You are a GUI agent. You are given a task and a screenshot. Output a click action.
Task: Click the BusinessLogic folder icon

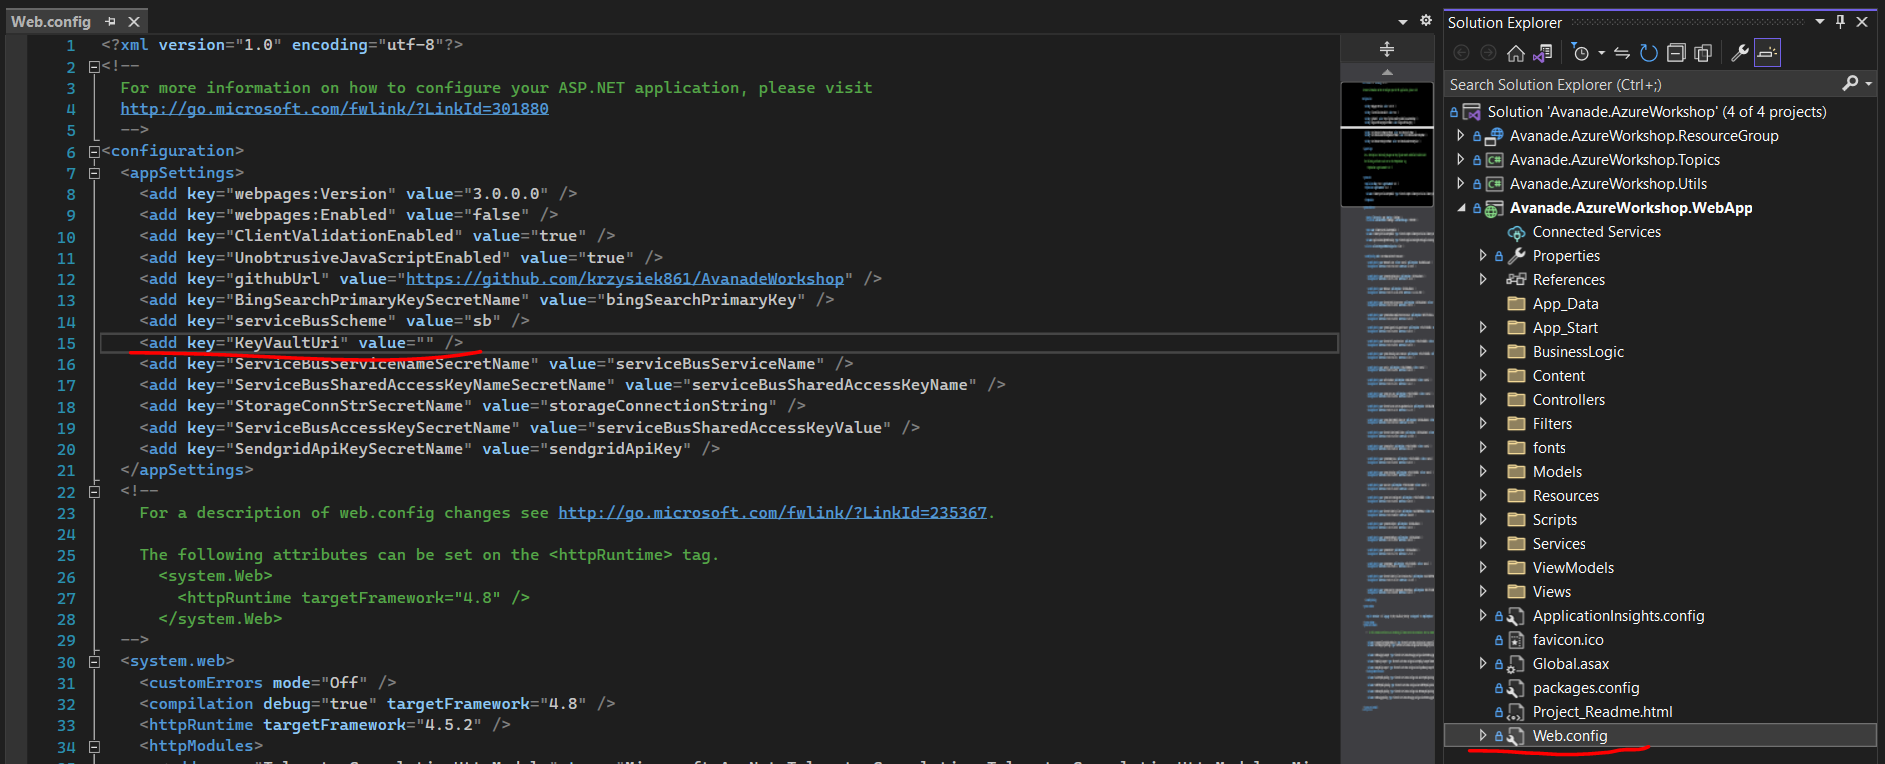coord(1516,351)
